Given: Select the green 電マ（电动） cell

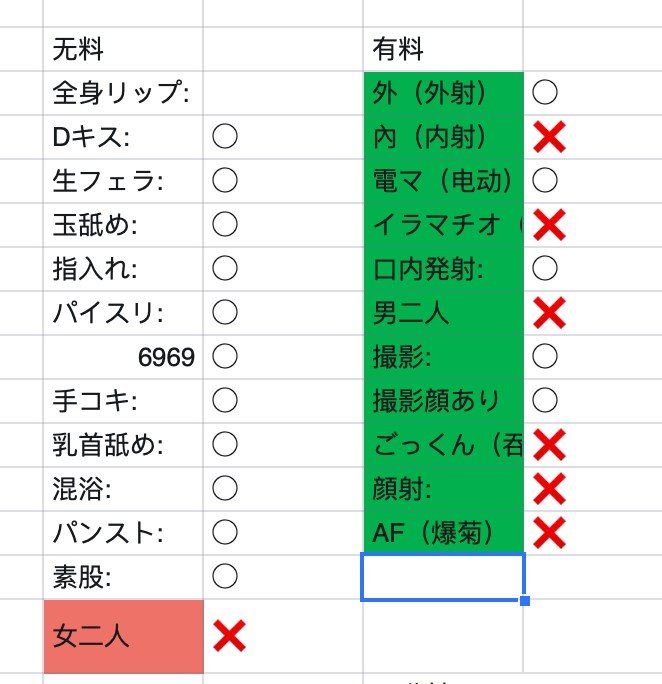Looking at the screenshot, I should (x=443, y=181).
